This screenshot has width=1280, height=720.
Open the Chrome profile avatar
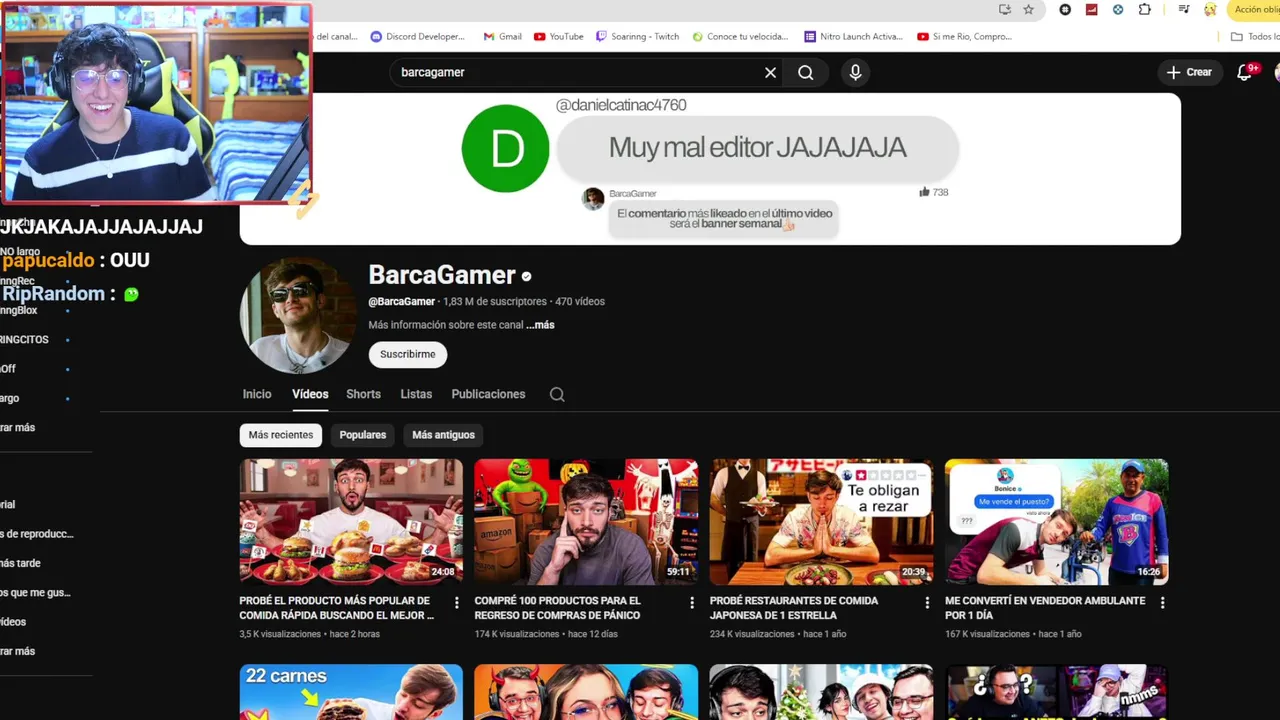(x=1210, y=9)
